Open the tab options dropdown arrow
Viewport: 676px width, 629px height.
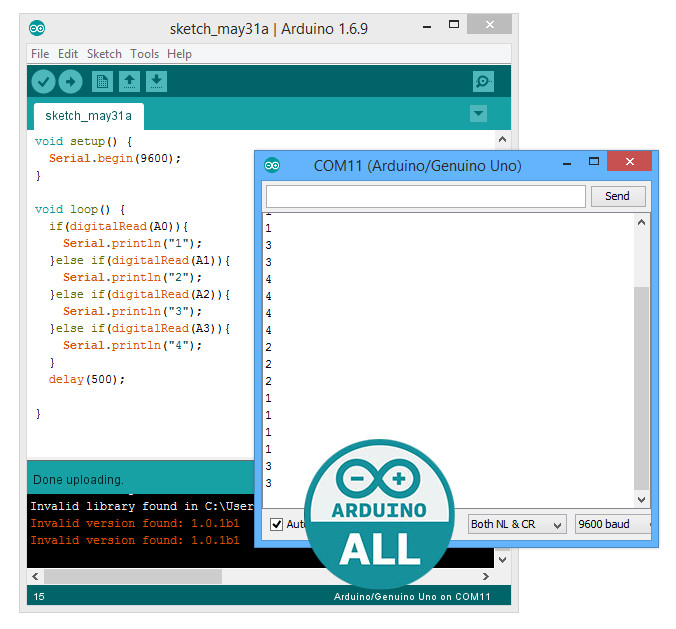tap(479, 114)
